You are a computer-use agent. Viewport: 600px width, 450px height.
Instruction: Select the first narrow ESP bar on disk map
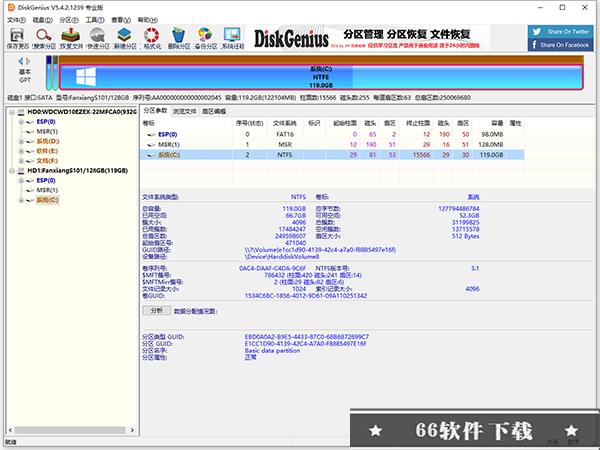point(49,73)
